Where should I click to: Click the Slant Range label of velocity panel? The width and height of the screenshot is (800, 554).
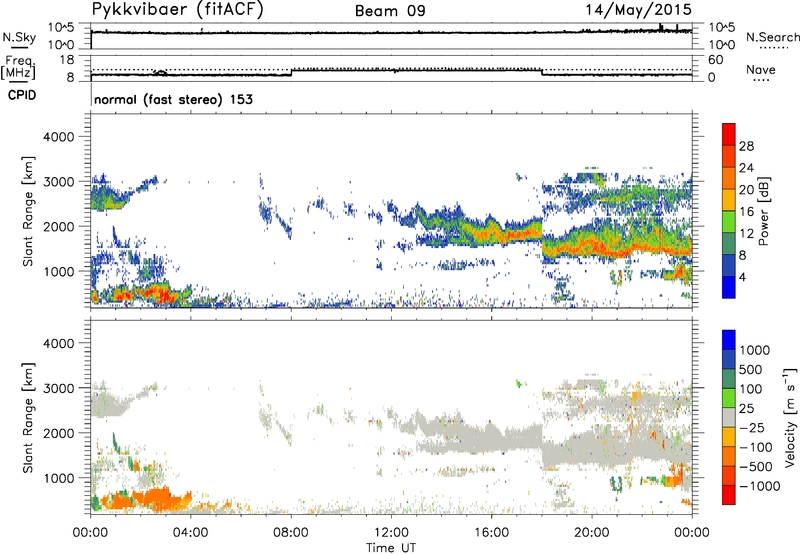pyautogui.click(x=28, y=418)
